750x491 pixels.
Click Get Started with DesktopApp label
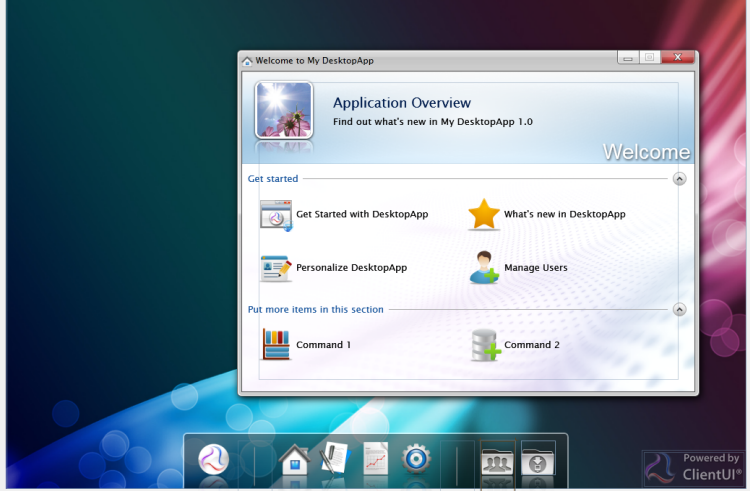(x=362, y=214)
